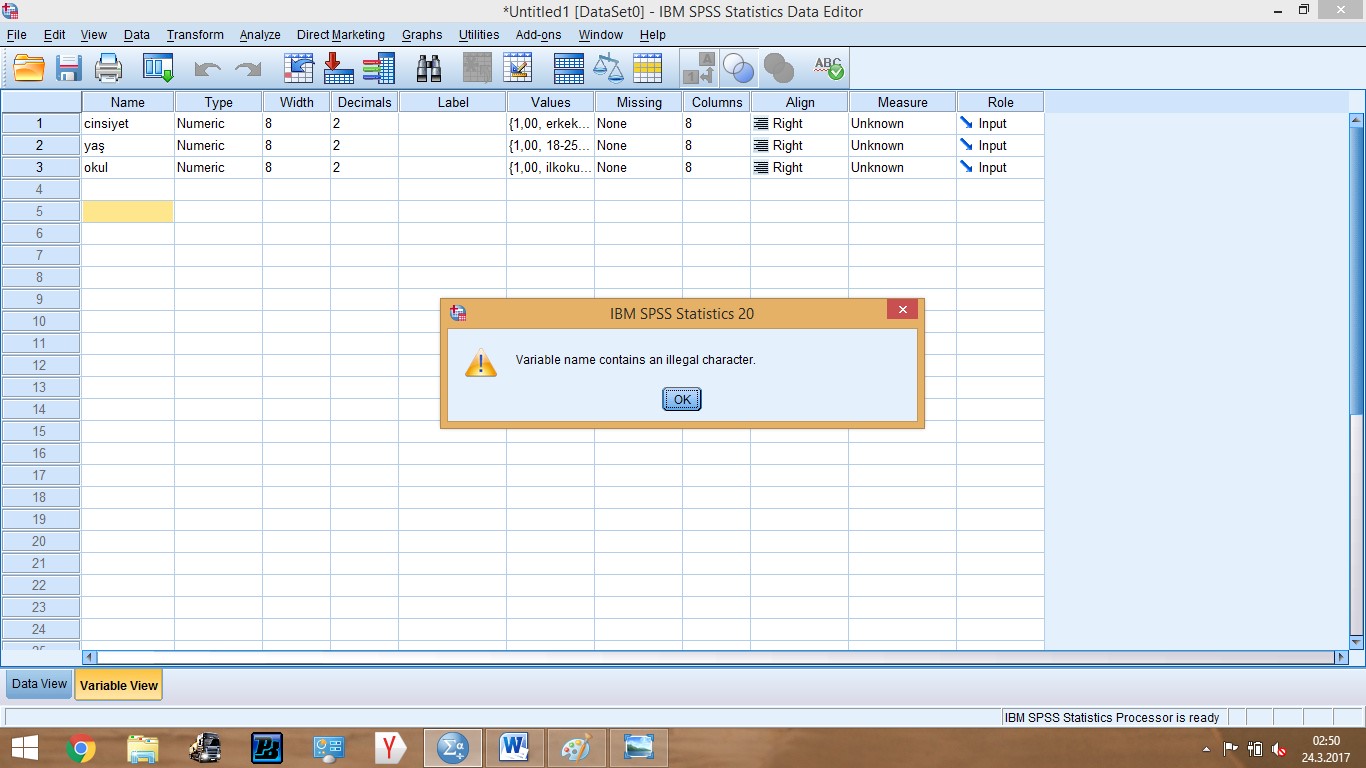This screenshot has height=768, width=1366.
Task: Close the IBM SPSS Statistics 20 dialog
Action: pyautogui.click(x=902, y=310)
